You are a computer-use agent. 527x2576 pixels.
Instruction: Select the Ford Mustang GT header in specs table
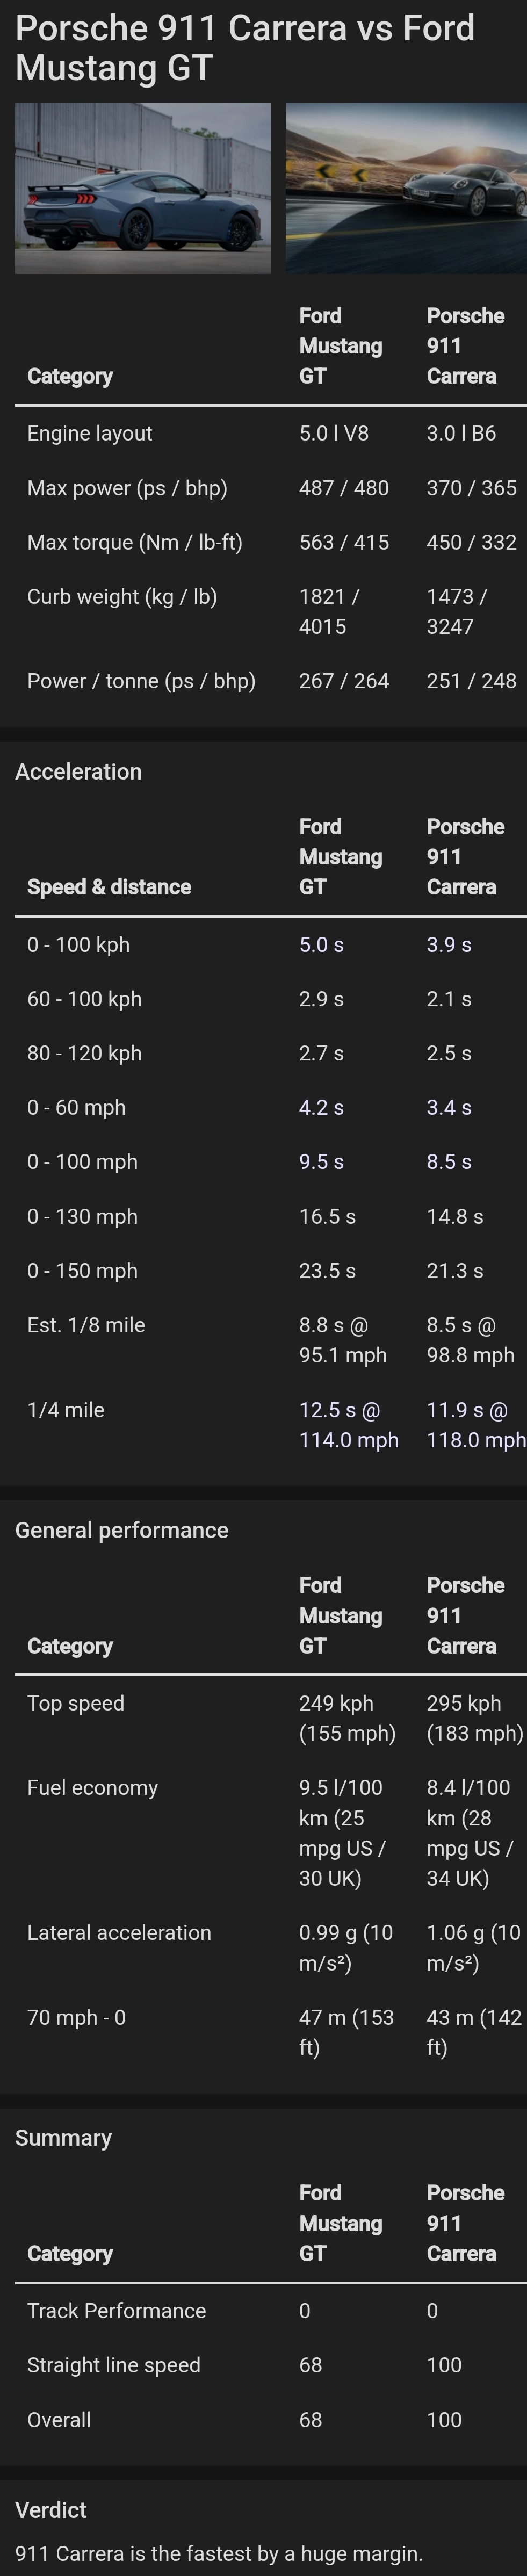pyautogui.click(x=340, y=346)
